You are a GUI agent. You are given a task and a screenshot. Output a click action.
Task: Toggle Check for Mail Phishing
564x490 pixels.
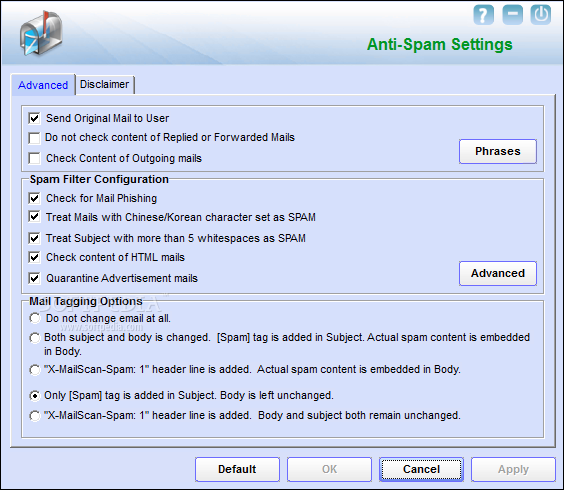coord(35,198)
